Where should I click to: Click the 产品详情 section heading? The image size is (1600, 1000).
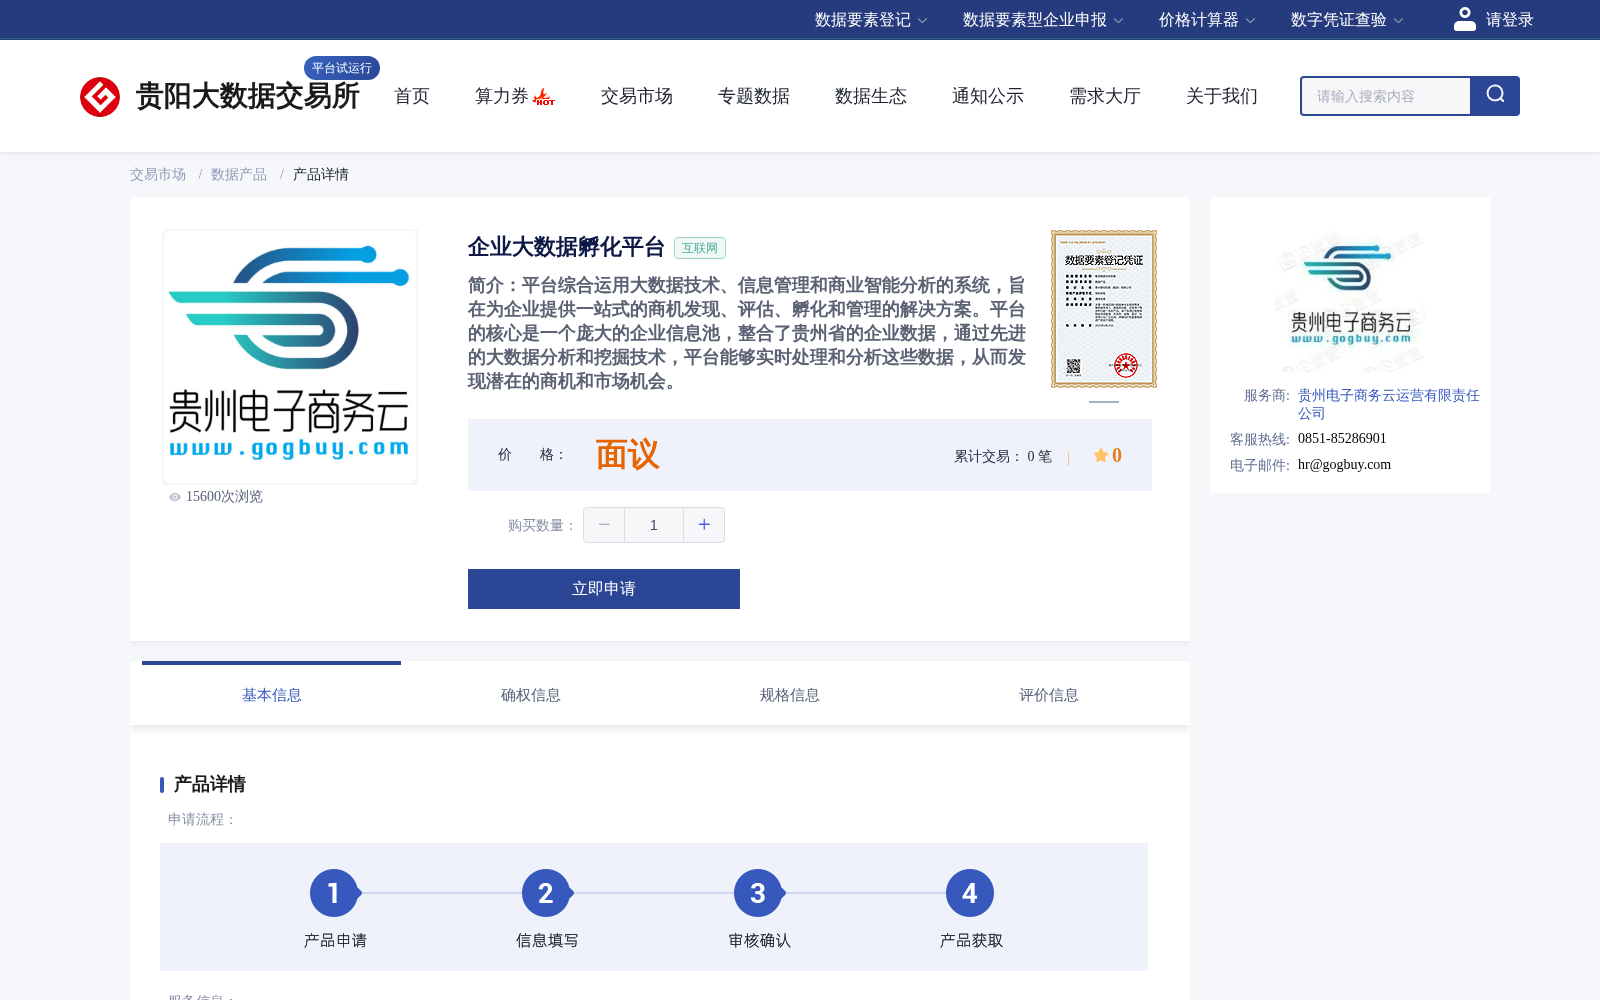(209, 784)
